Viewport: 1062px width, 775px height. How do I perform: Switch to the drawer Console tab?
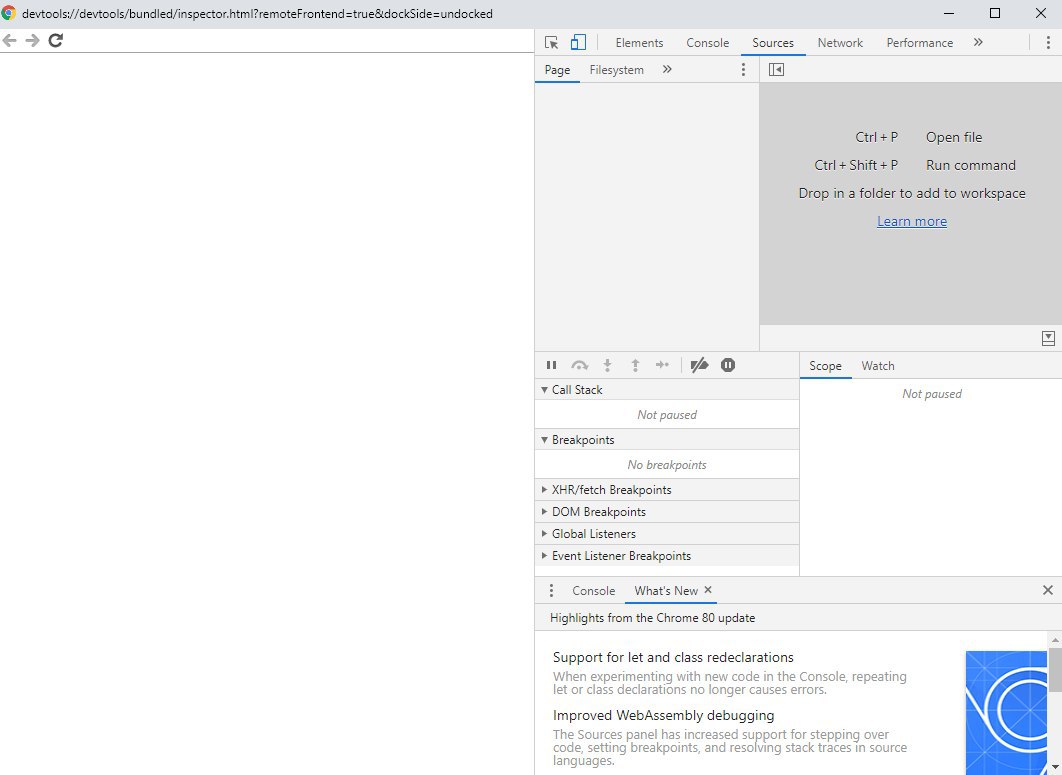tap(593, 591)
